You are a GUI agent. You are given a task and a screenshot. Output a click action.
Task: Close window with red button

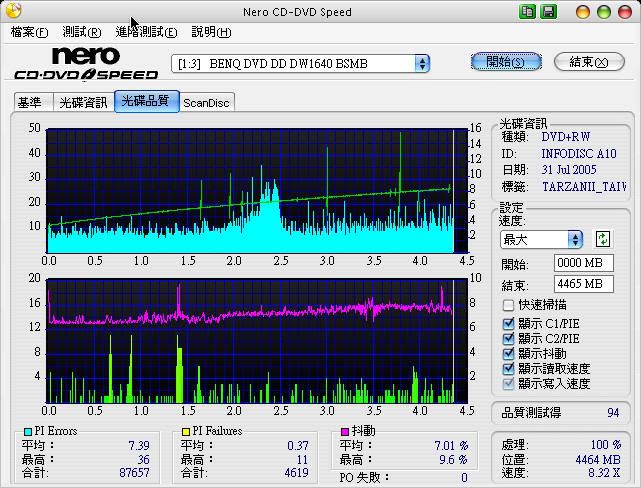coord(625,12)
